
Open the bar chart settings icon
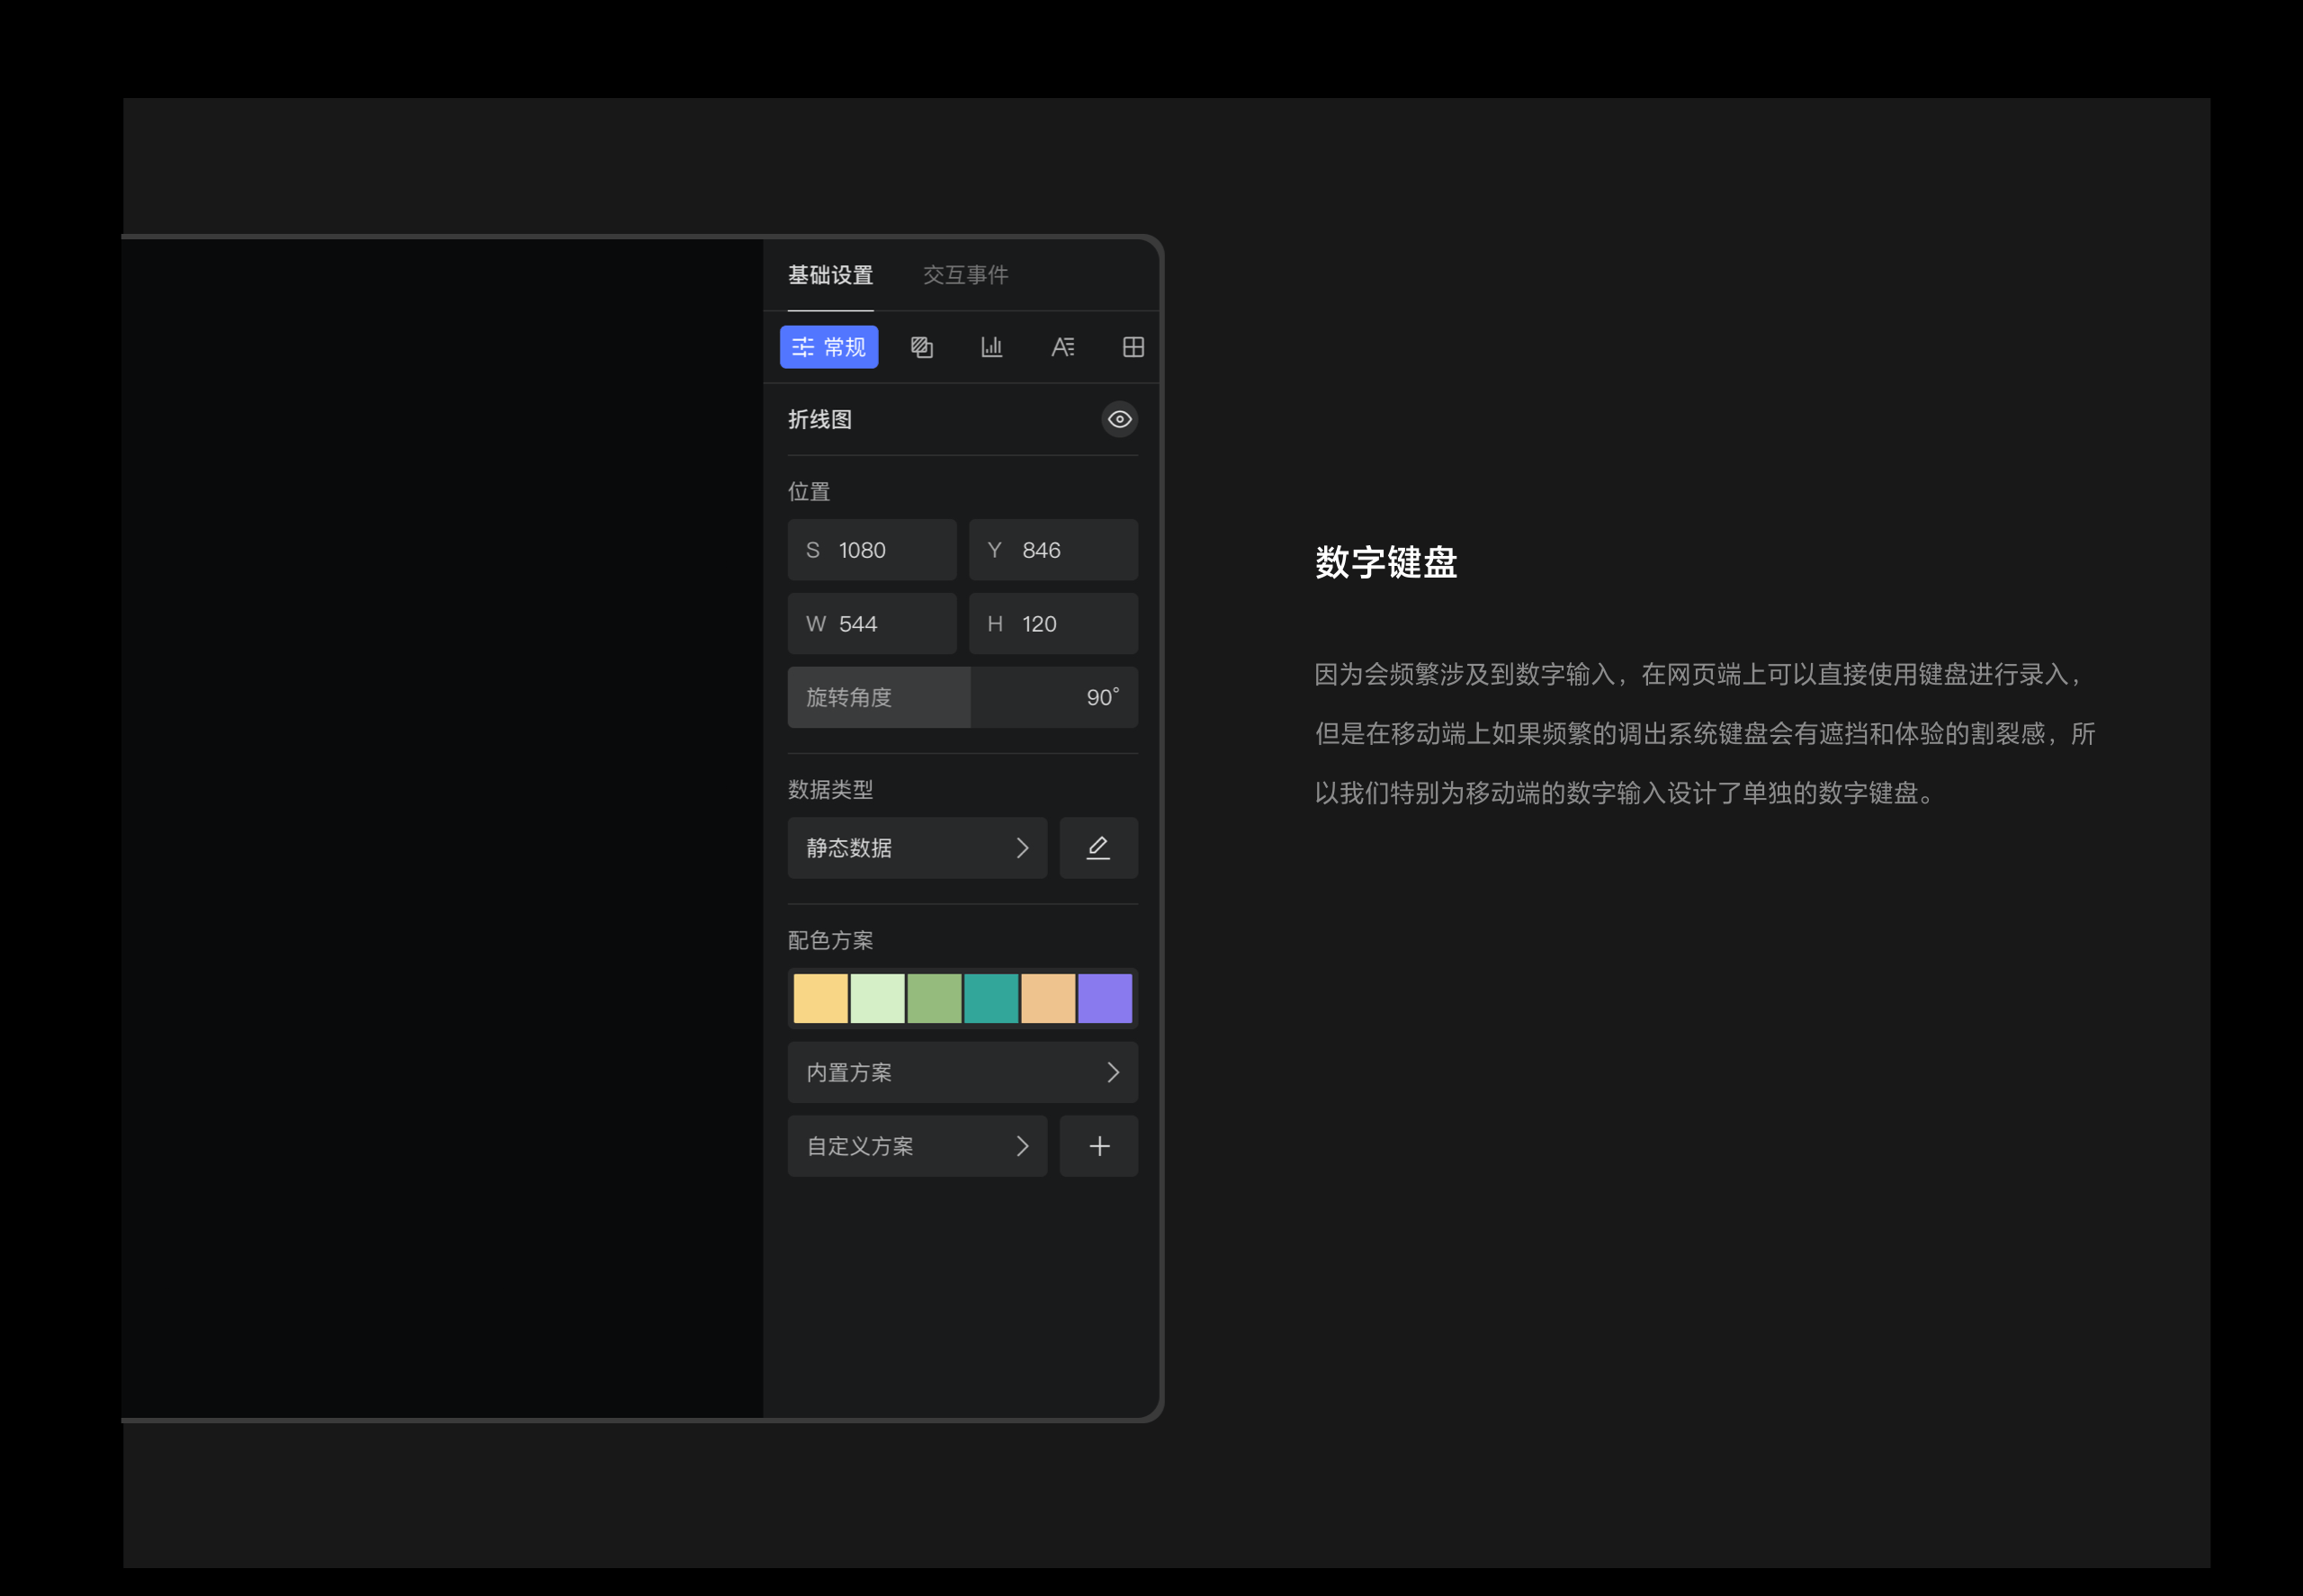tap(992, 347)
